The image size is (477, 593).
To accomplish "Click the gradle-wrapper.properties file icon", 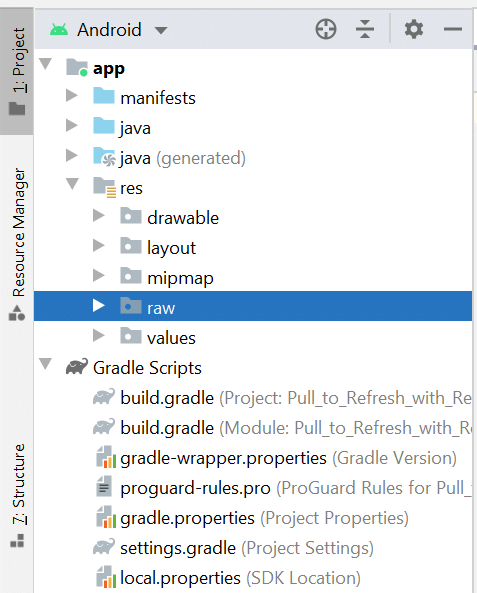I will pyautogui.click(x=105, y=456).
